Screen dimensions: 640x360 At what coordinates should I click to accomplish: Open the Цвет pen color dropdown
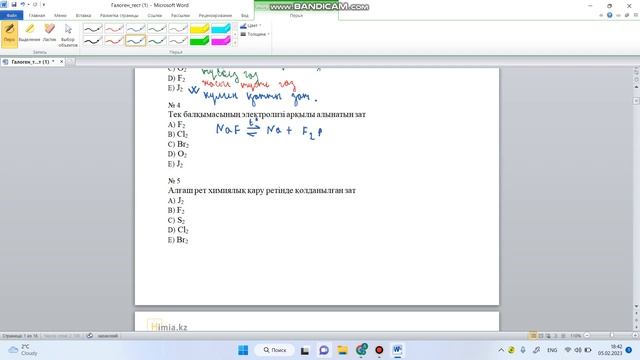(251, 26)
